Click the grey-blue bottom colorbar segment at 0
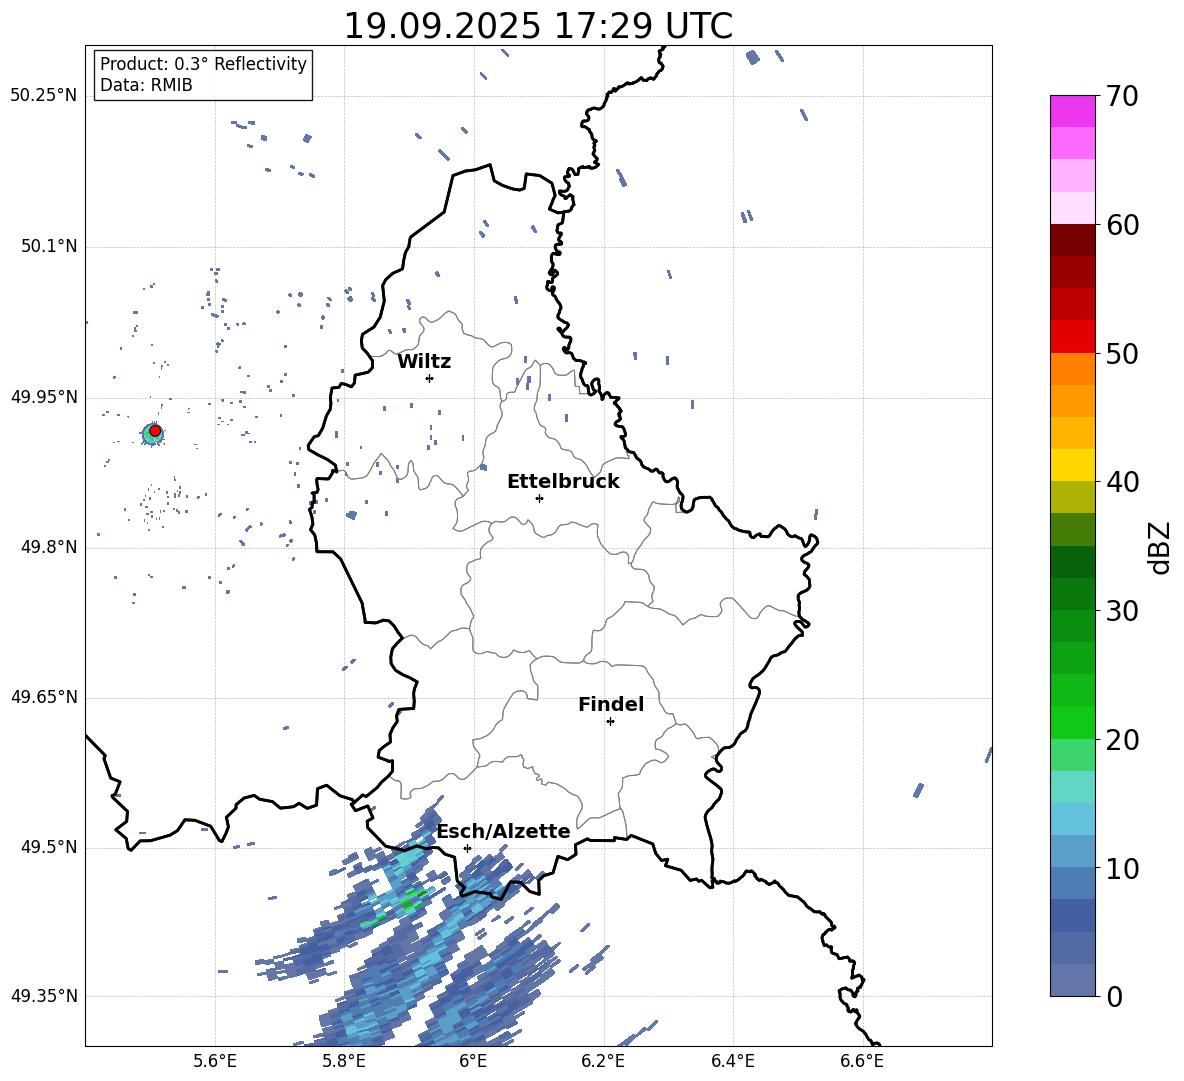 1072,980
